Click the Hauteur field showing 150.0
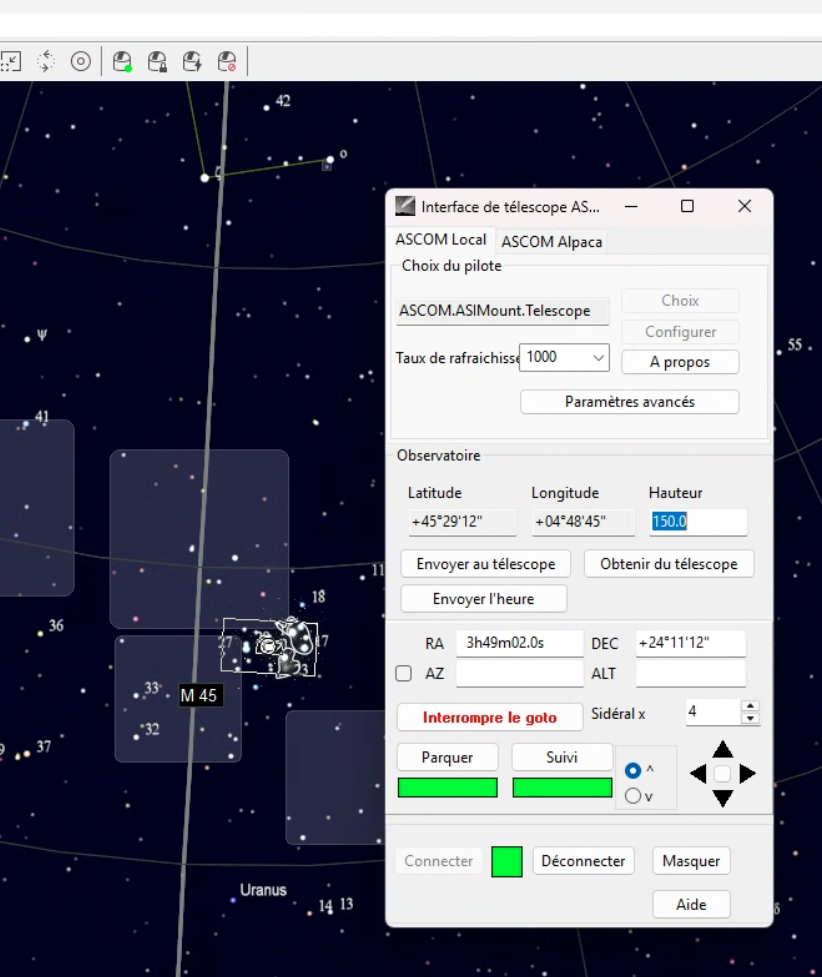 [x=698, y=522]
